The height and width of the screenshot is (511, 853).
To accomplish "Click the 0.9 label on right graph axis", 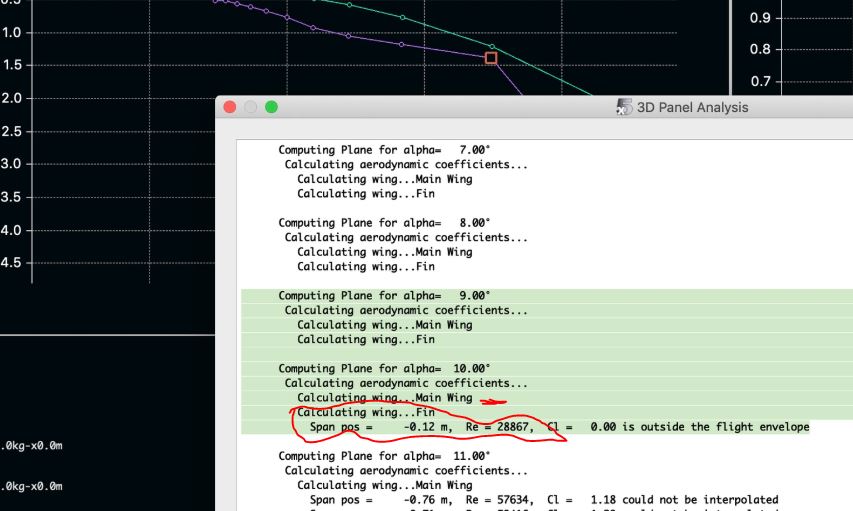I will pyautogui.click(x=760, y=18).
